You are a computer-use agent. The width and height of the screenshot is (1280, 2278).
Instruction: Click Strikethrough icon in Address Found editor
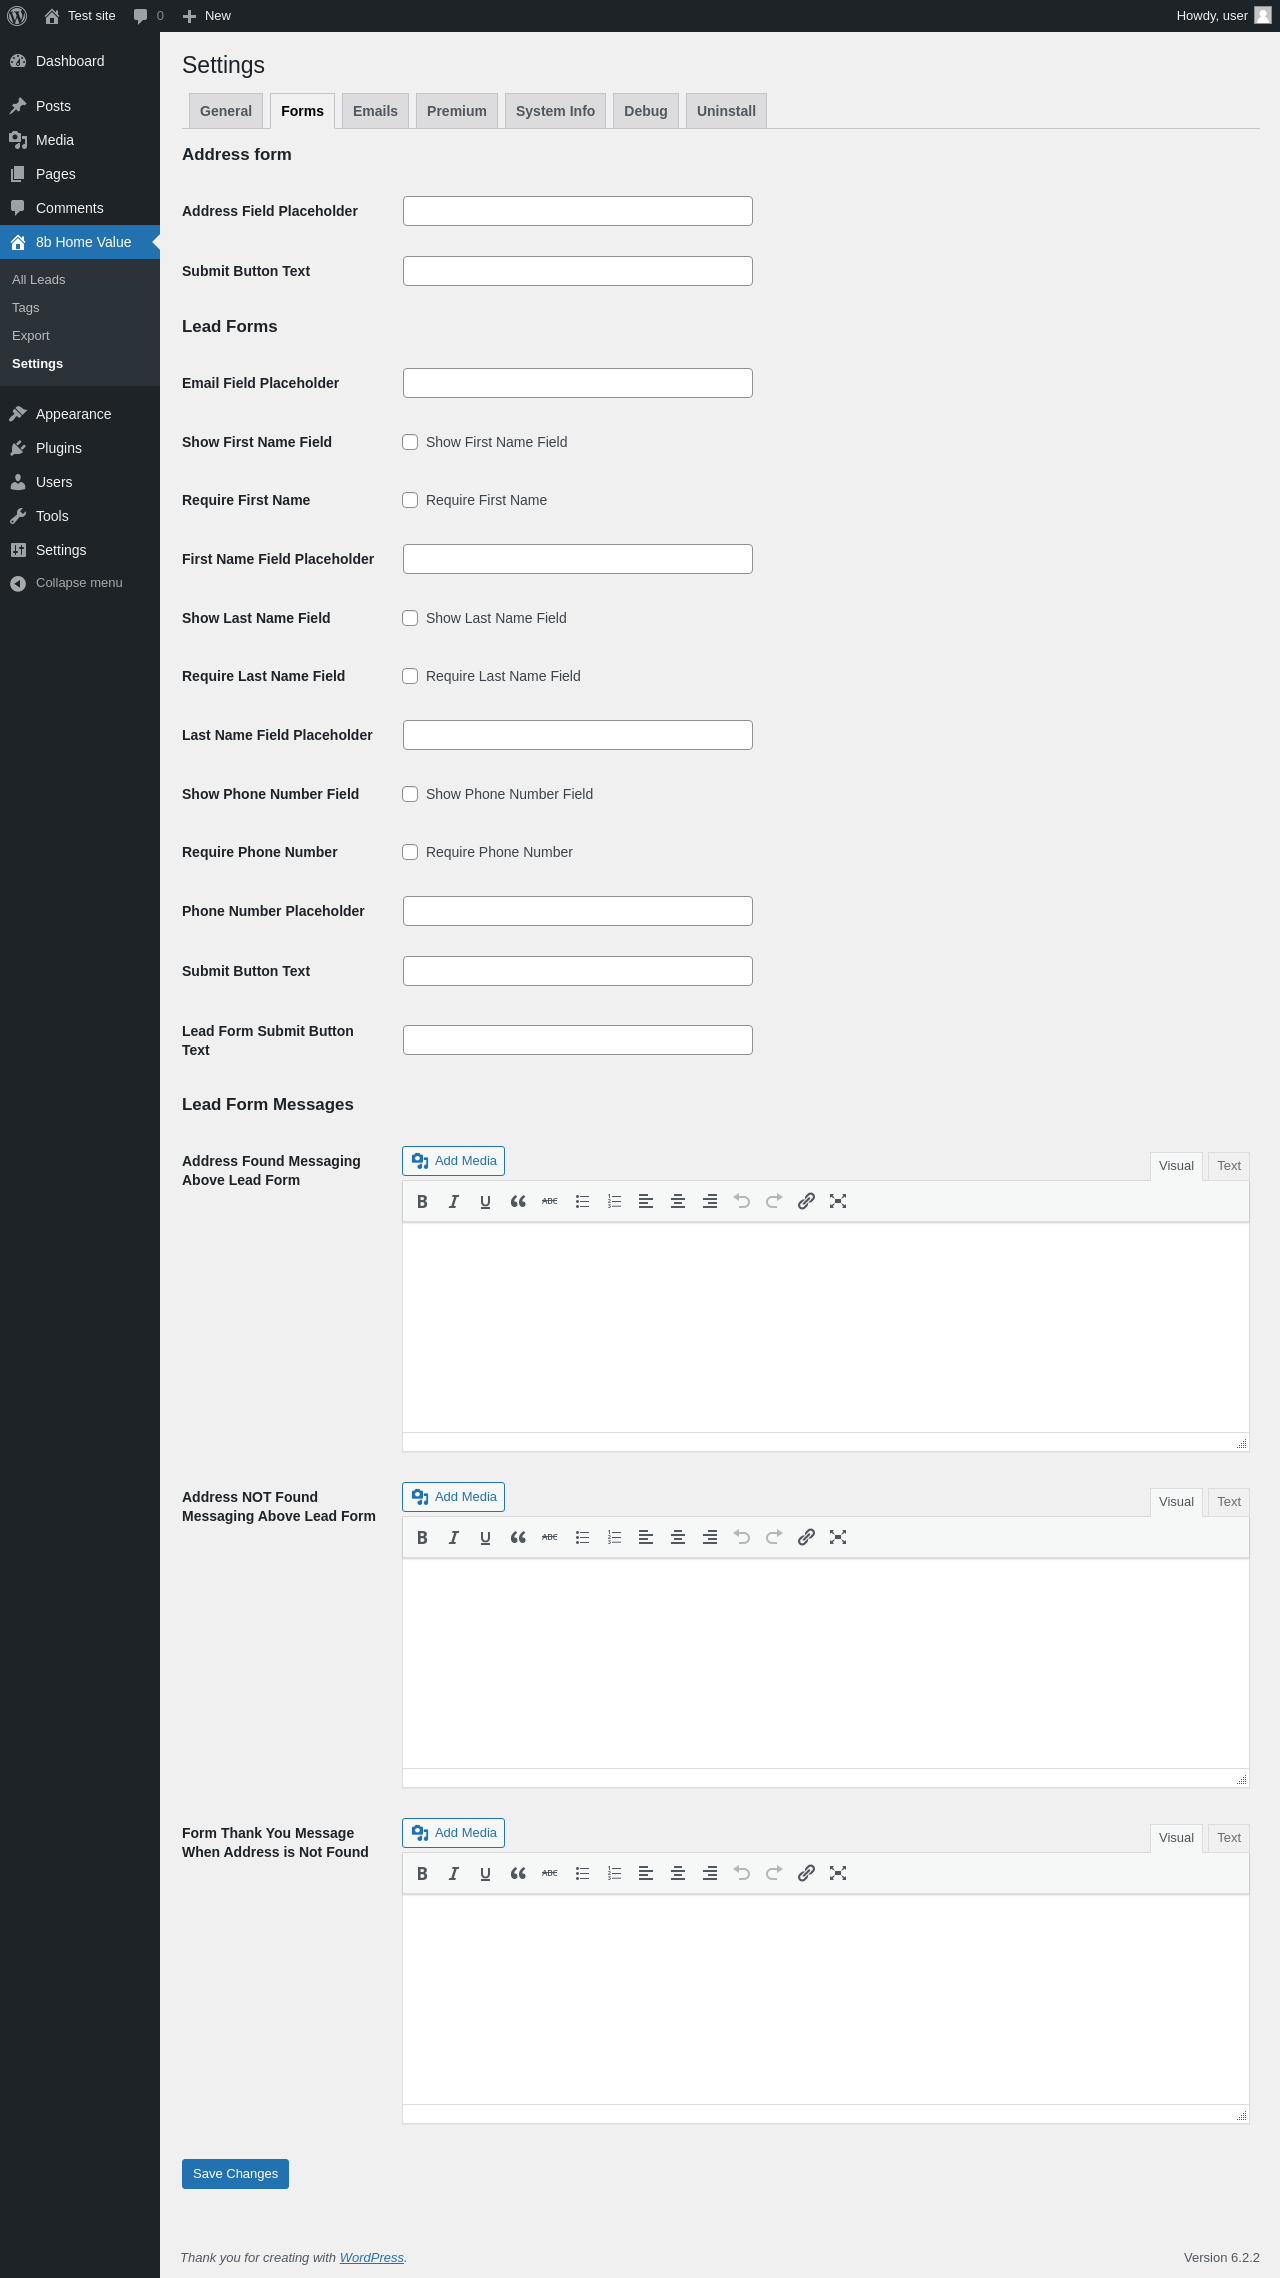point(550,1201)
